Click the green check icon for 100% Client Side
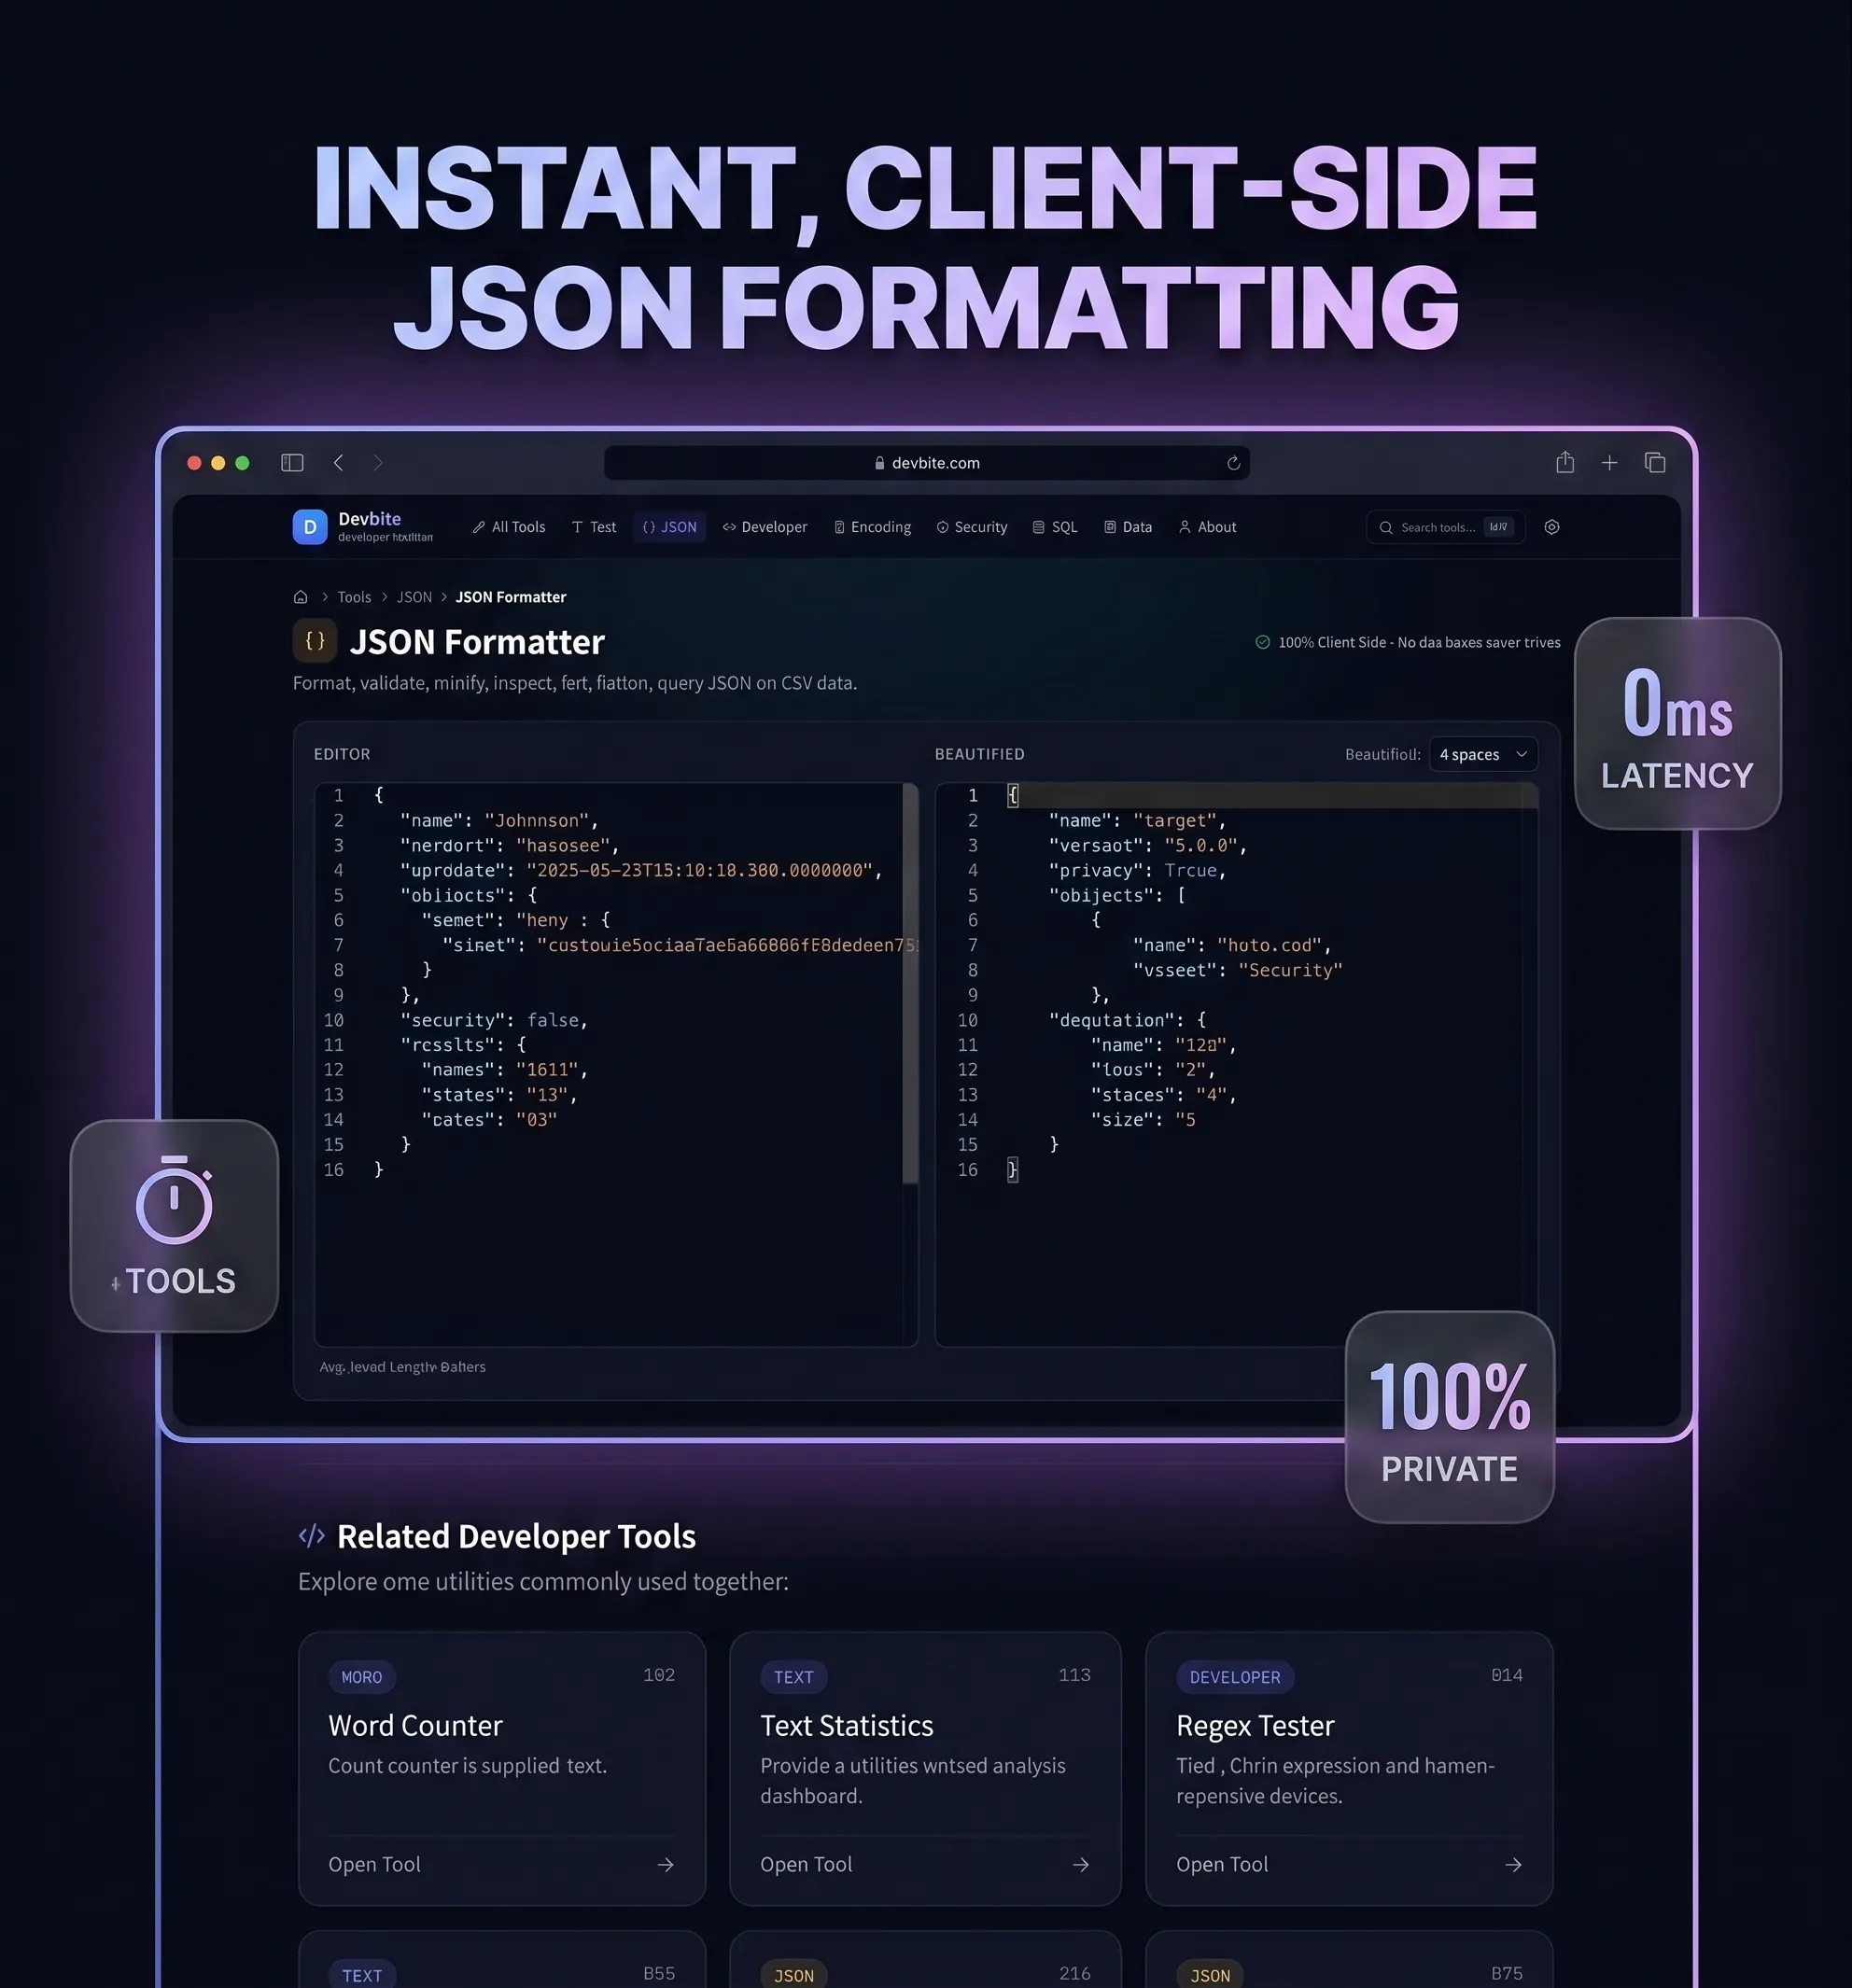 click(x=1263, y=642)
